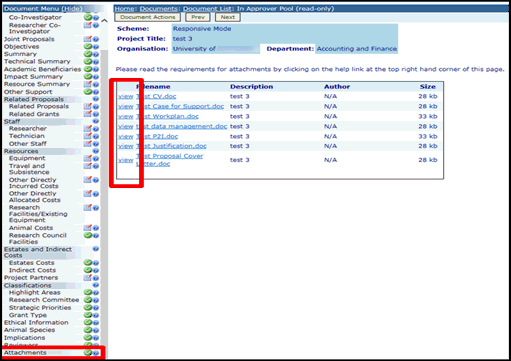The width and height of the screenshot is (511, 361).
Task: Click edit icon beside Project Partners
Action: [x=88, y=278]
